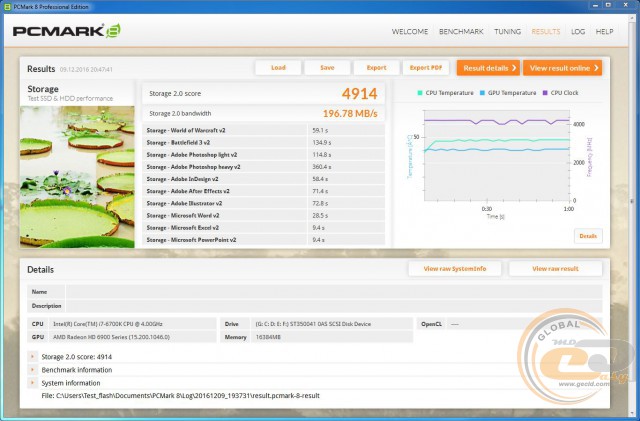Select Storage - Adobe Illustrator v2 row

point(263,203)
